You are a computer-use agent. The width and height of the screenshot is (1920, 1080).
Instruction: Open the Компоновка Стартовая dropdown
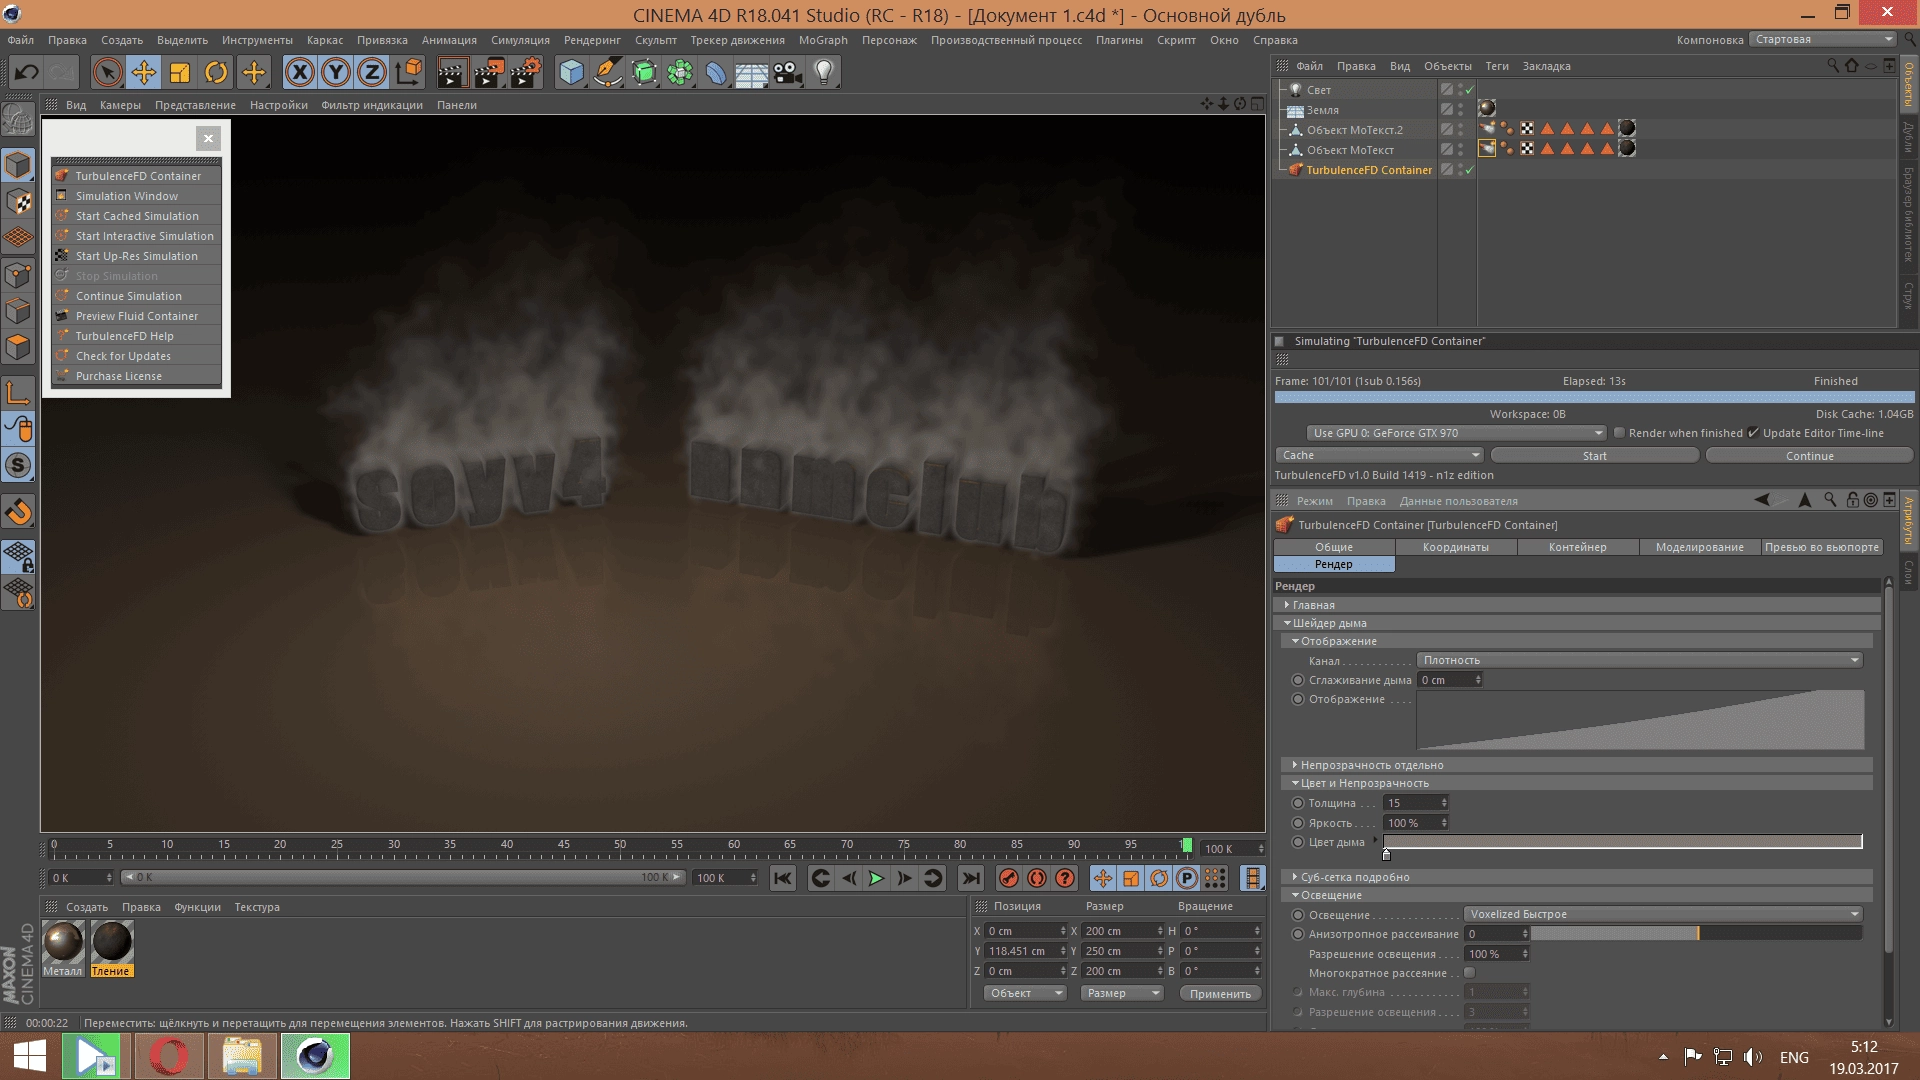[1822, 39]
